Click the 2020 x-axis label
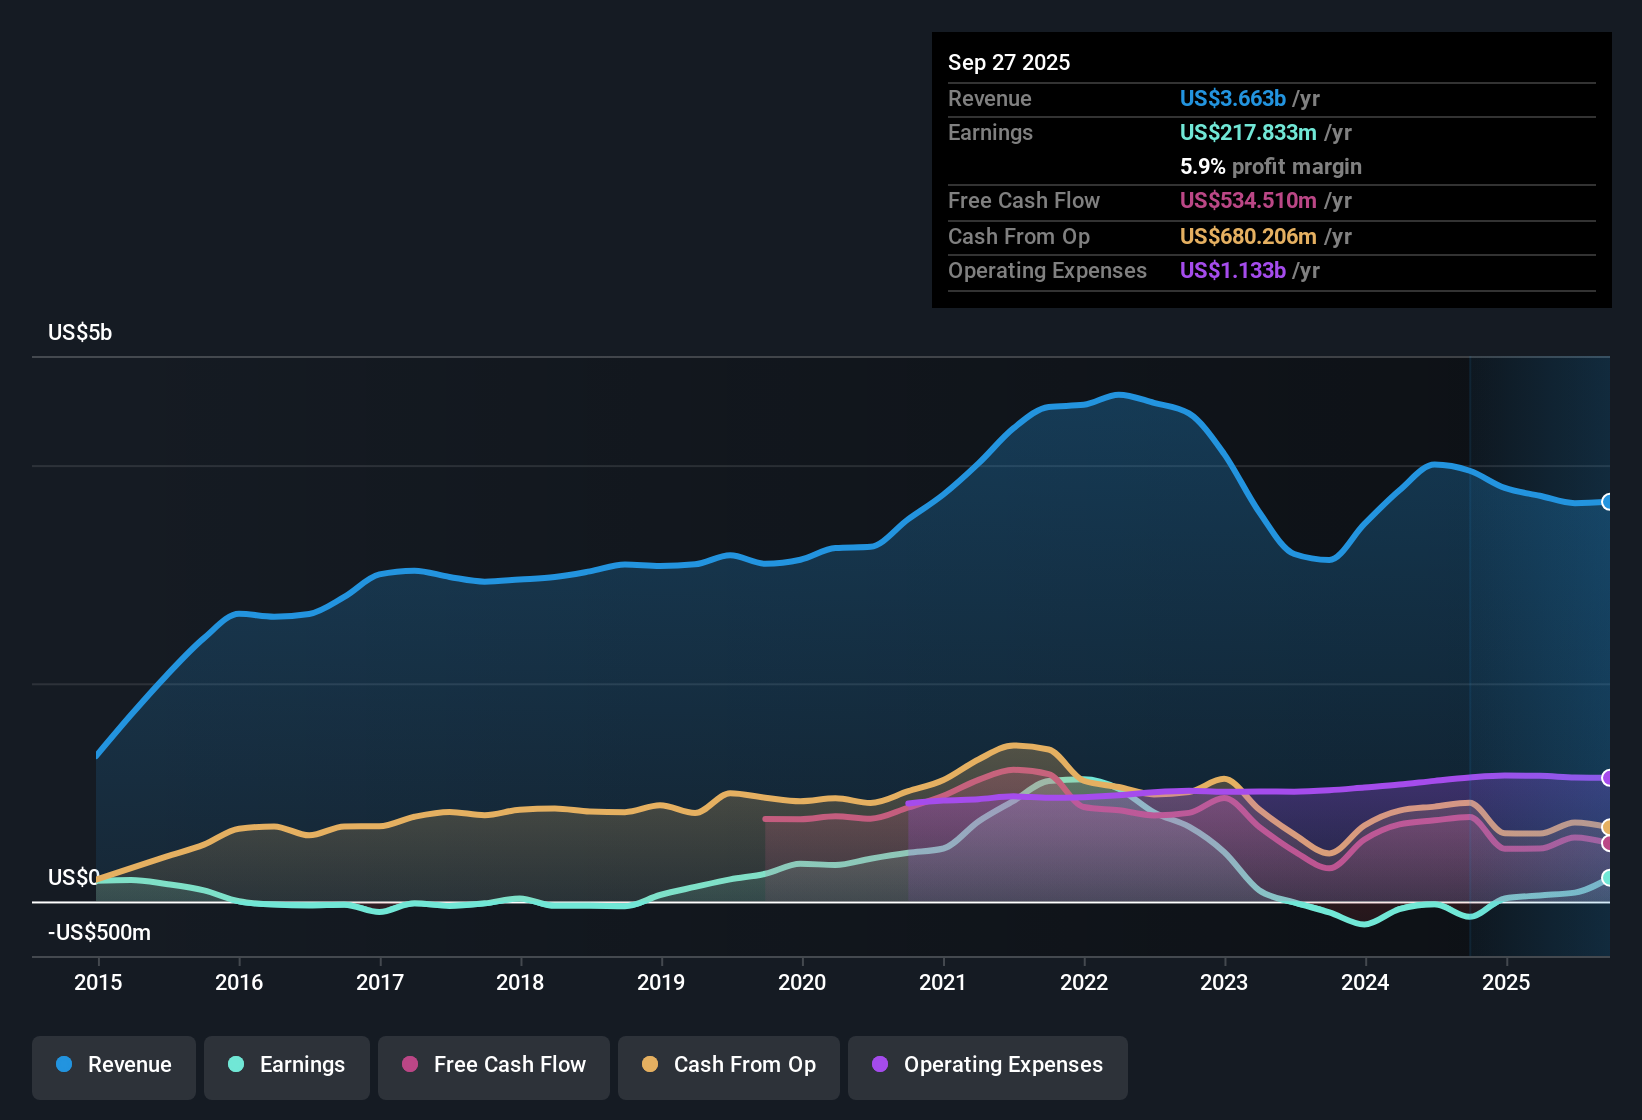This screenshot has height=1120, width=1642. point(802,982)
